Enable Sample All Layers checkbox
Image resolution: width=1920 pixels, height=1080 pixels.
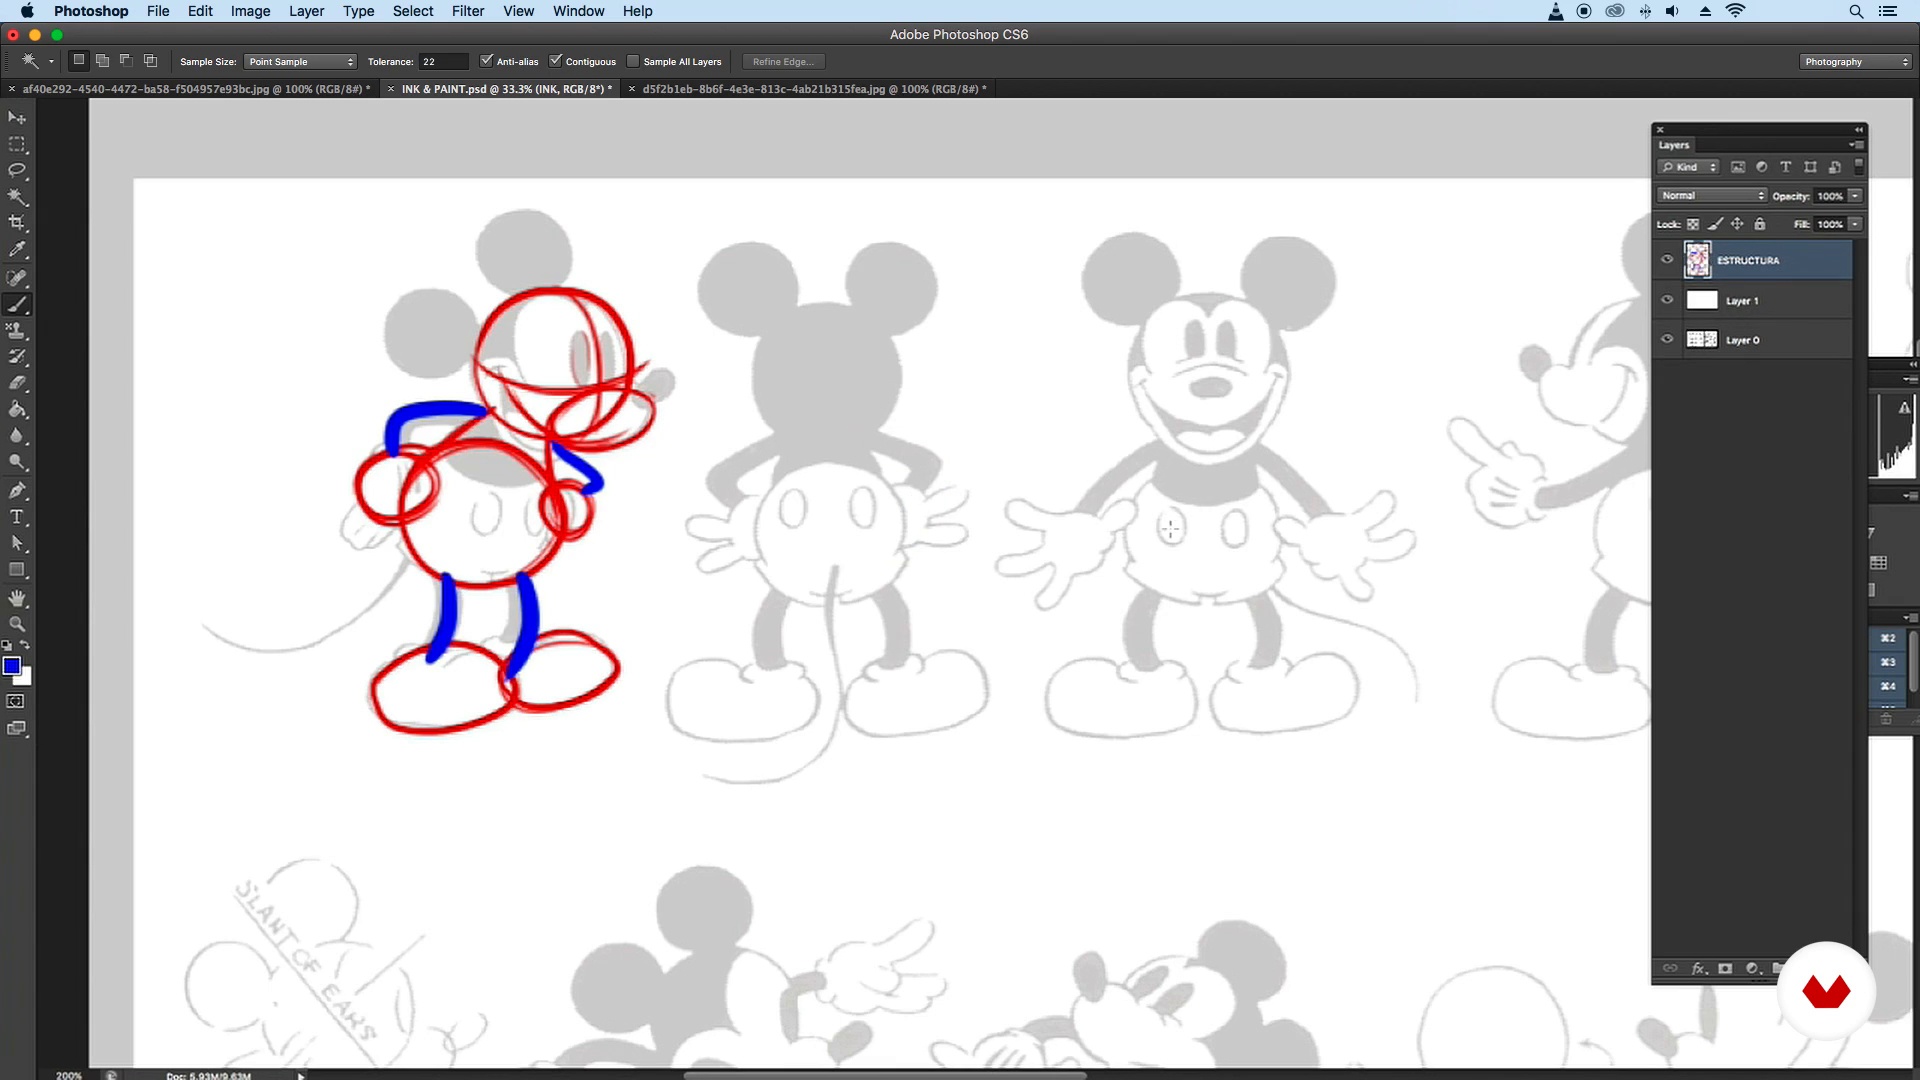point(633,61)
